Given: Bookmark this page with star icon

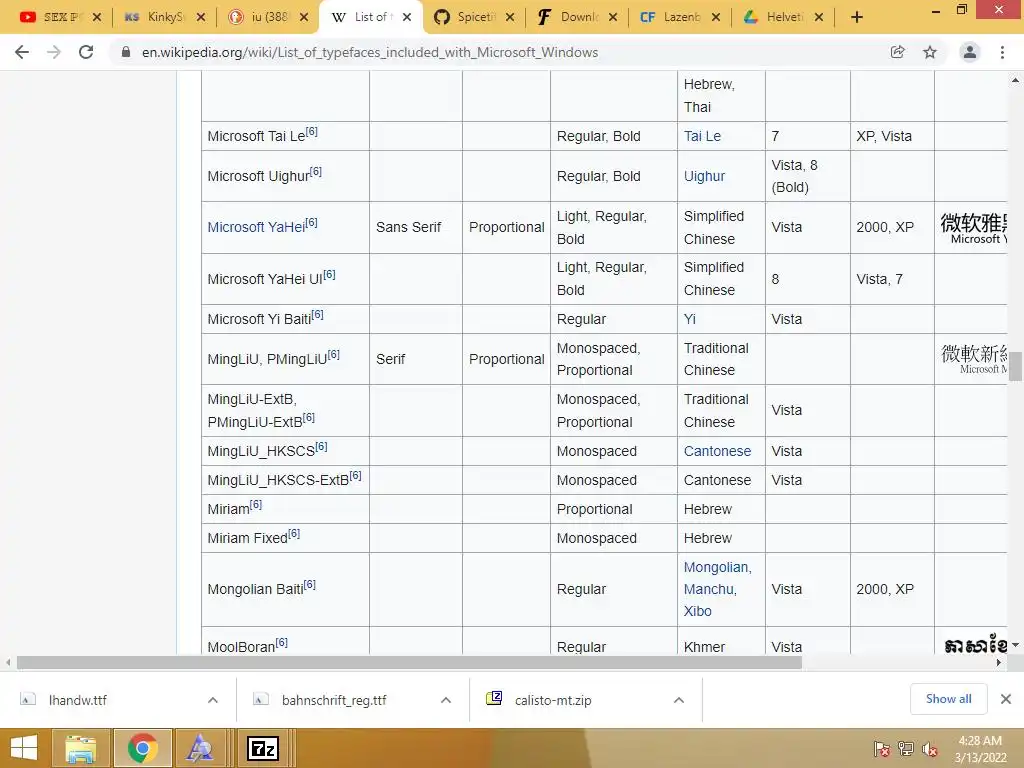Looking at the screenshot, I should [930, 52].
